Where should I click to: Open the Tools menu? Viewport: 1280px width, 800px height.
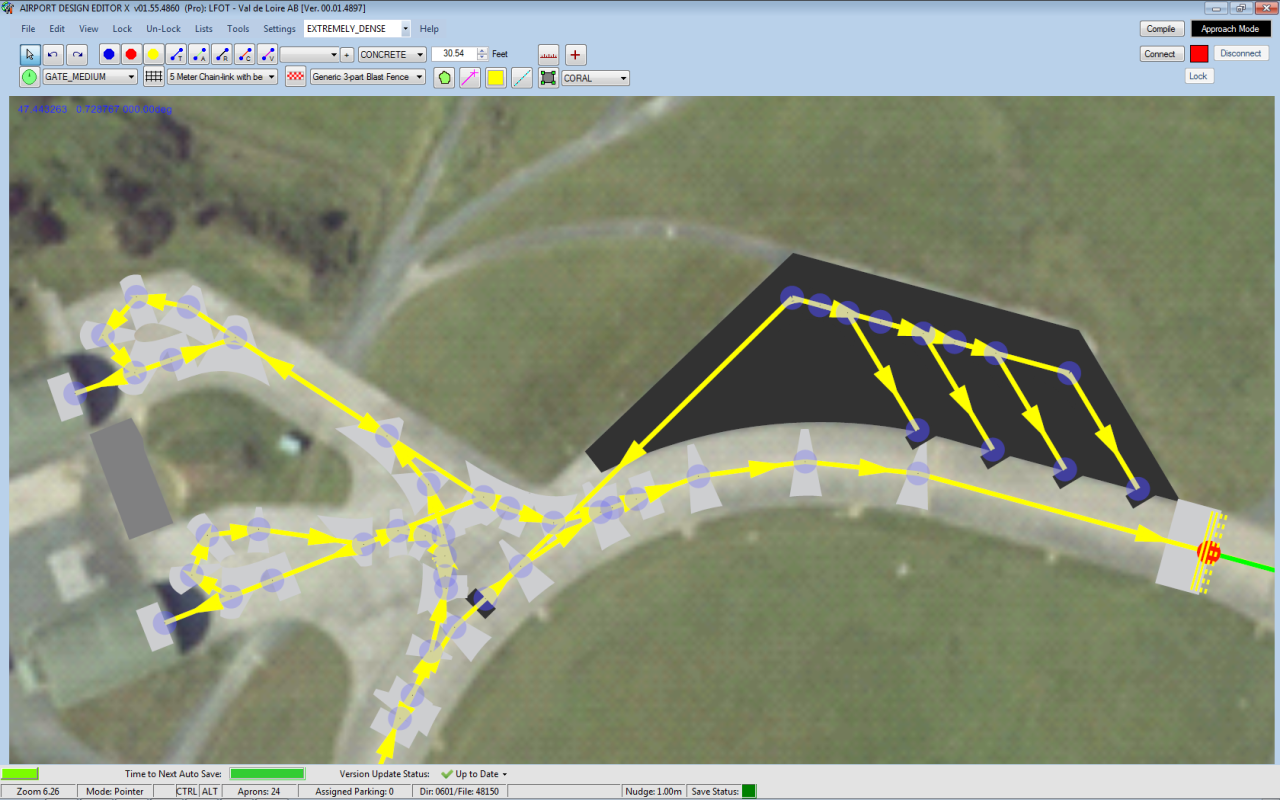[238, 29]
